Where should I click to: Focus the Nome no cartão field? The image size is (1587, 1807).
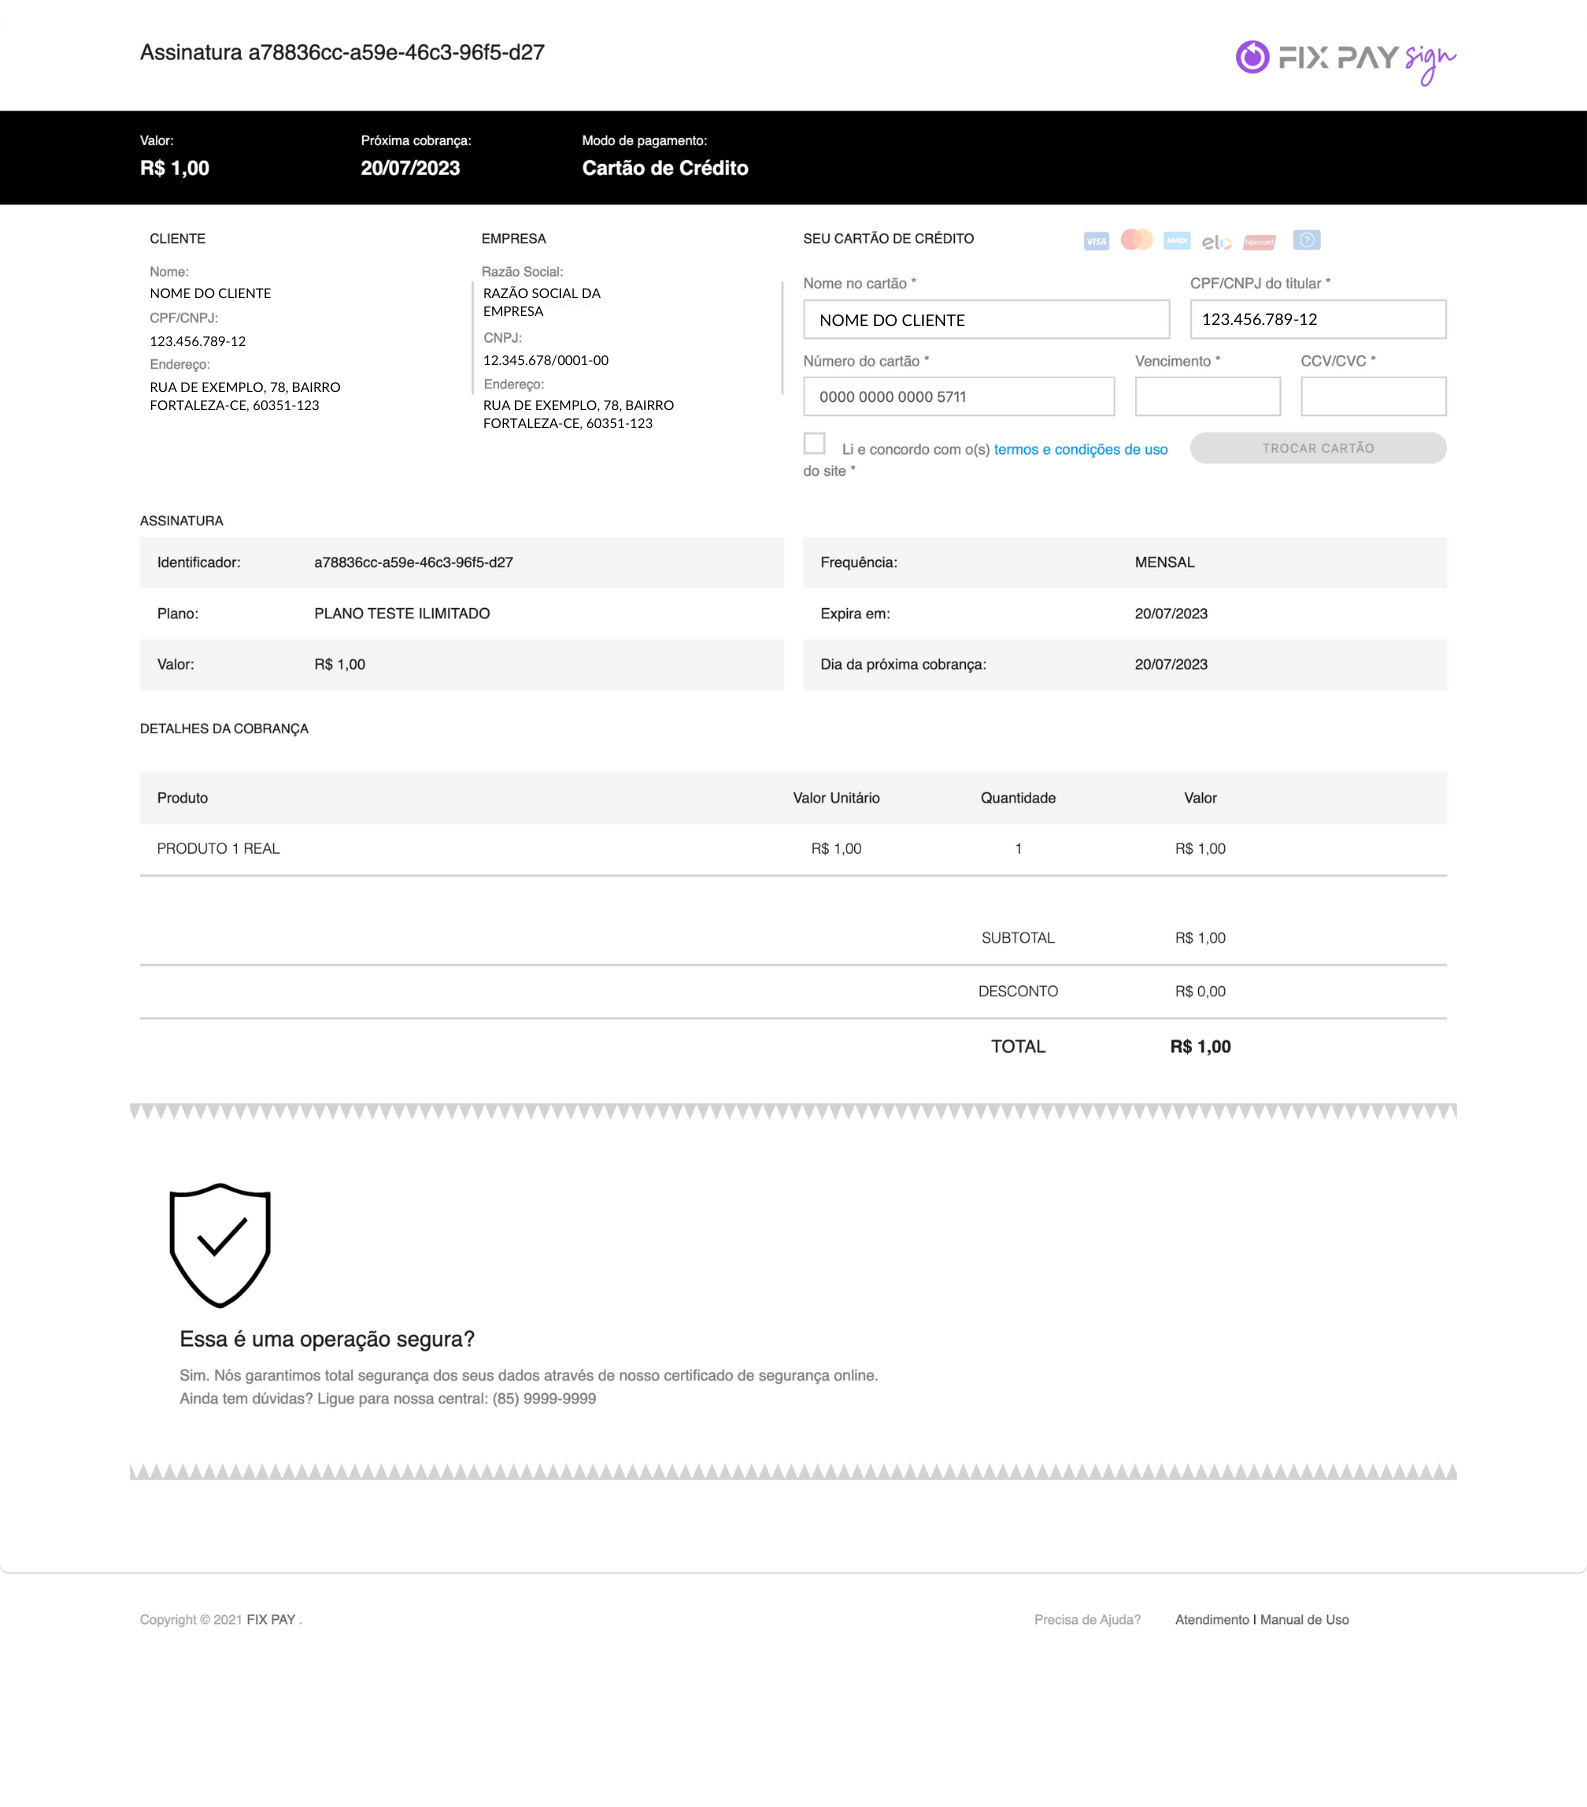pyautogui.click(x=986, y=320)
